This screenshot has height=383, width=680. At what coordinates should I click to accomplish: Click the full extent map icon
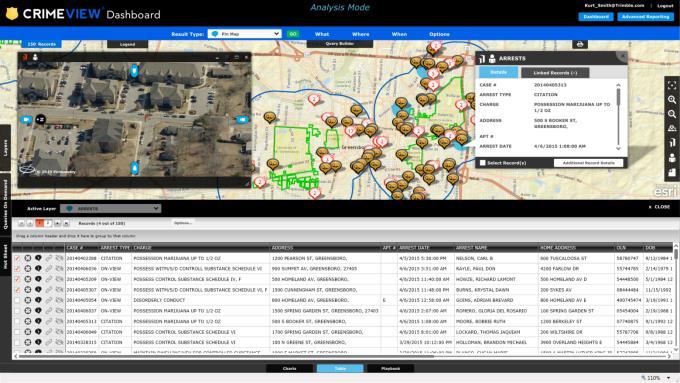point(672,85)
